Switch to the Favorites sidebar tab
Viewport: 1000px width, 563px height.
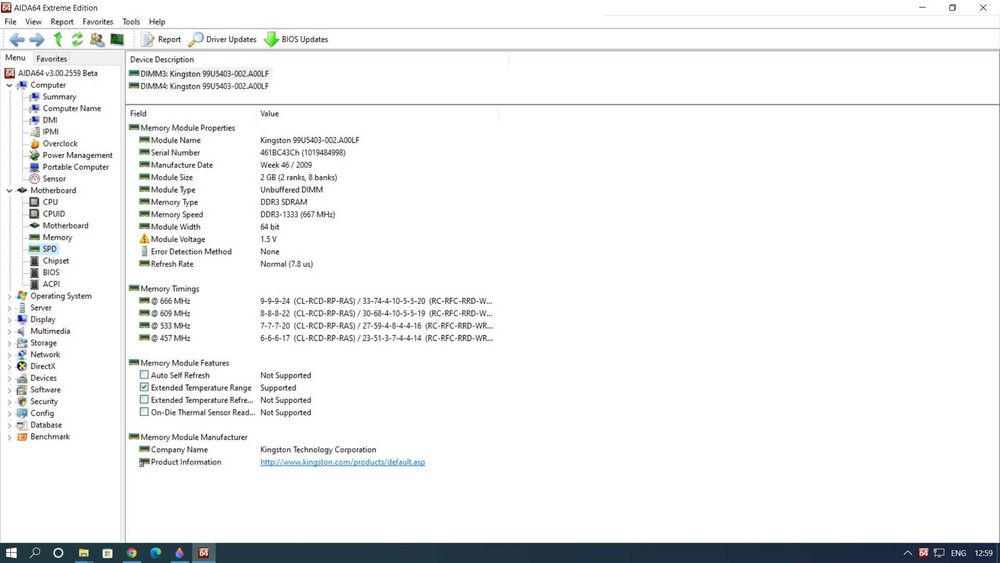pos(52,59)
